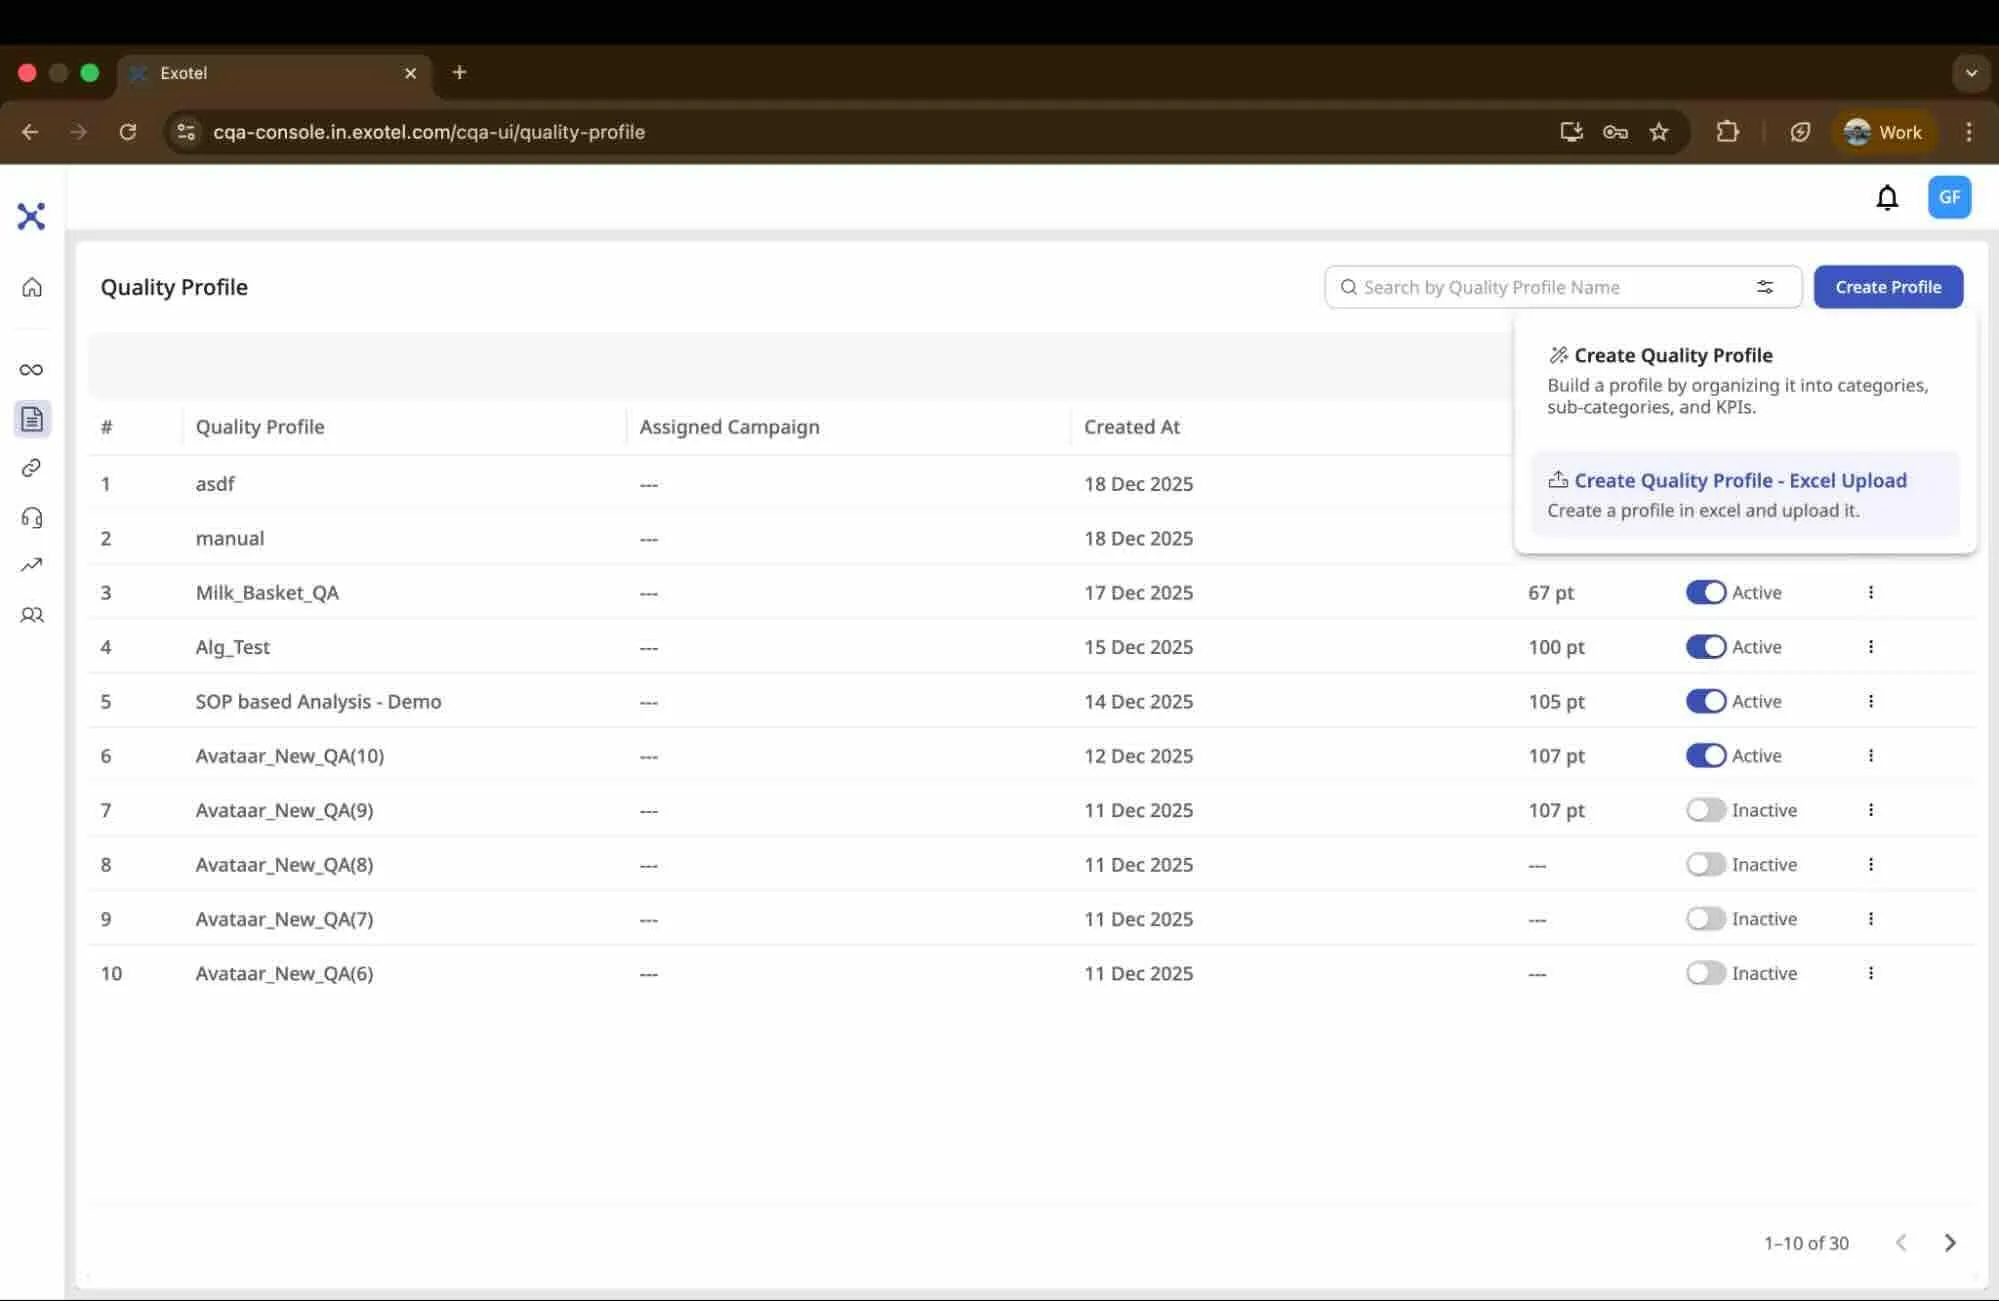Screen dimensions: 1999x1301
Task: Open the link chain sidebar icon
Action: [32, 468]
